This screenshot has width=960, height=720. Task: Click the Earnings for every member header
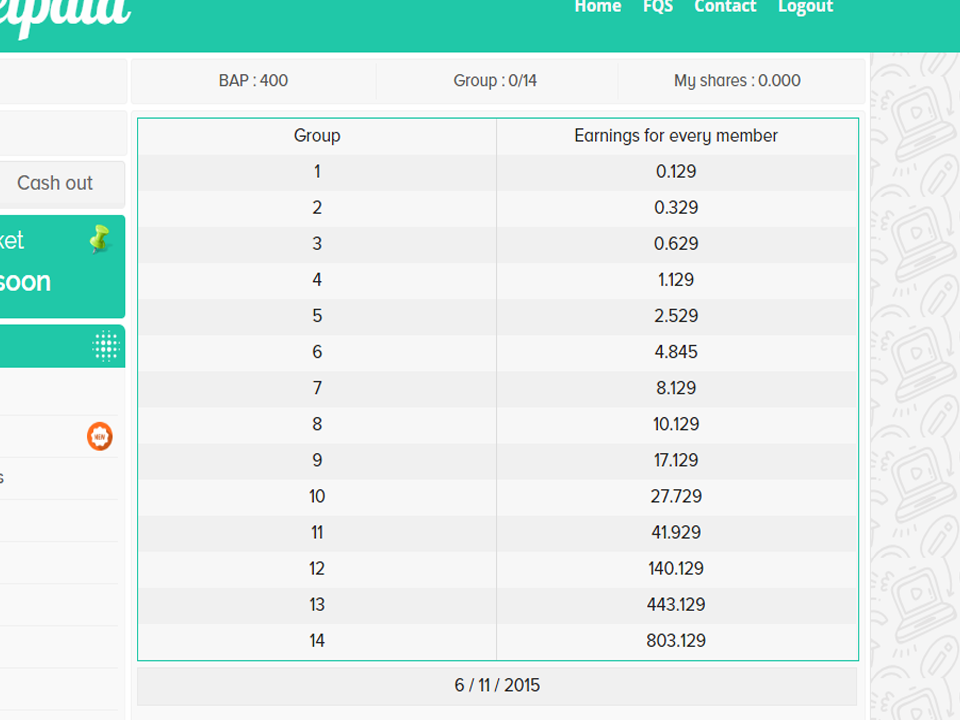click(676, 136)
